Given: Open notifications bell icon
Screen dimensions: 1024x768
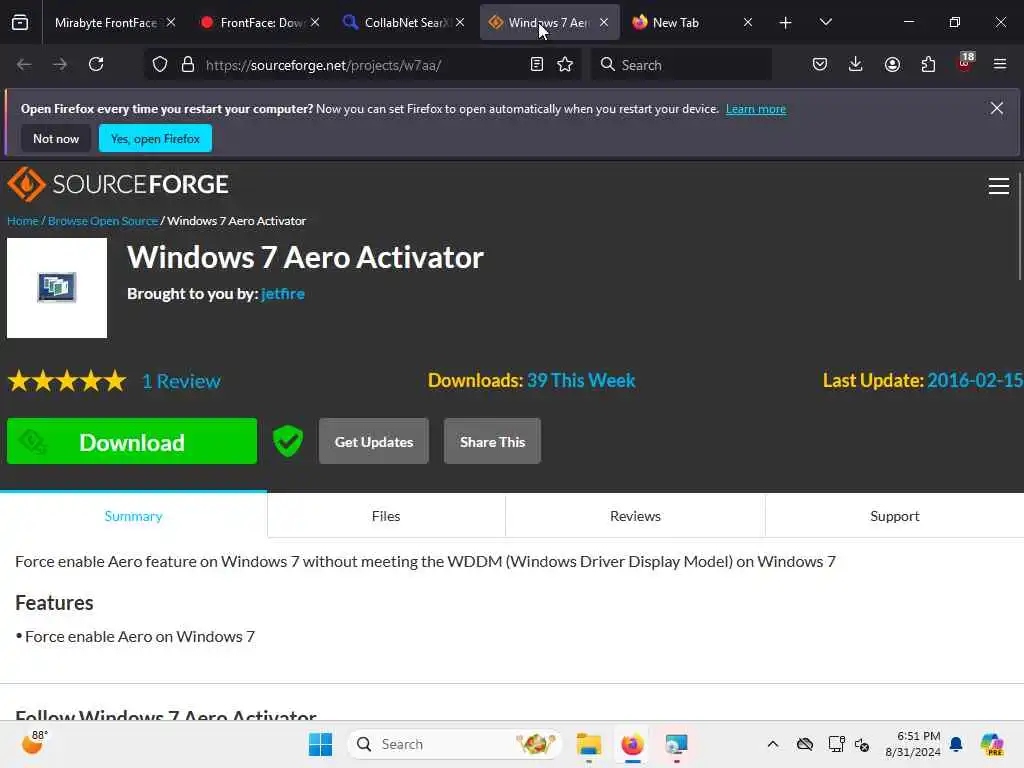Looking at the screenshot, I should [x=956, y=744].
